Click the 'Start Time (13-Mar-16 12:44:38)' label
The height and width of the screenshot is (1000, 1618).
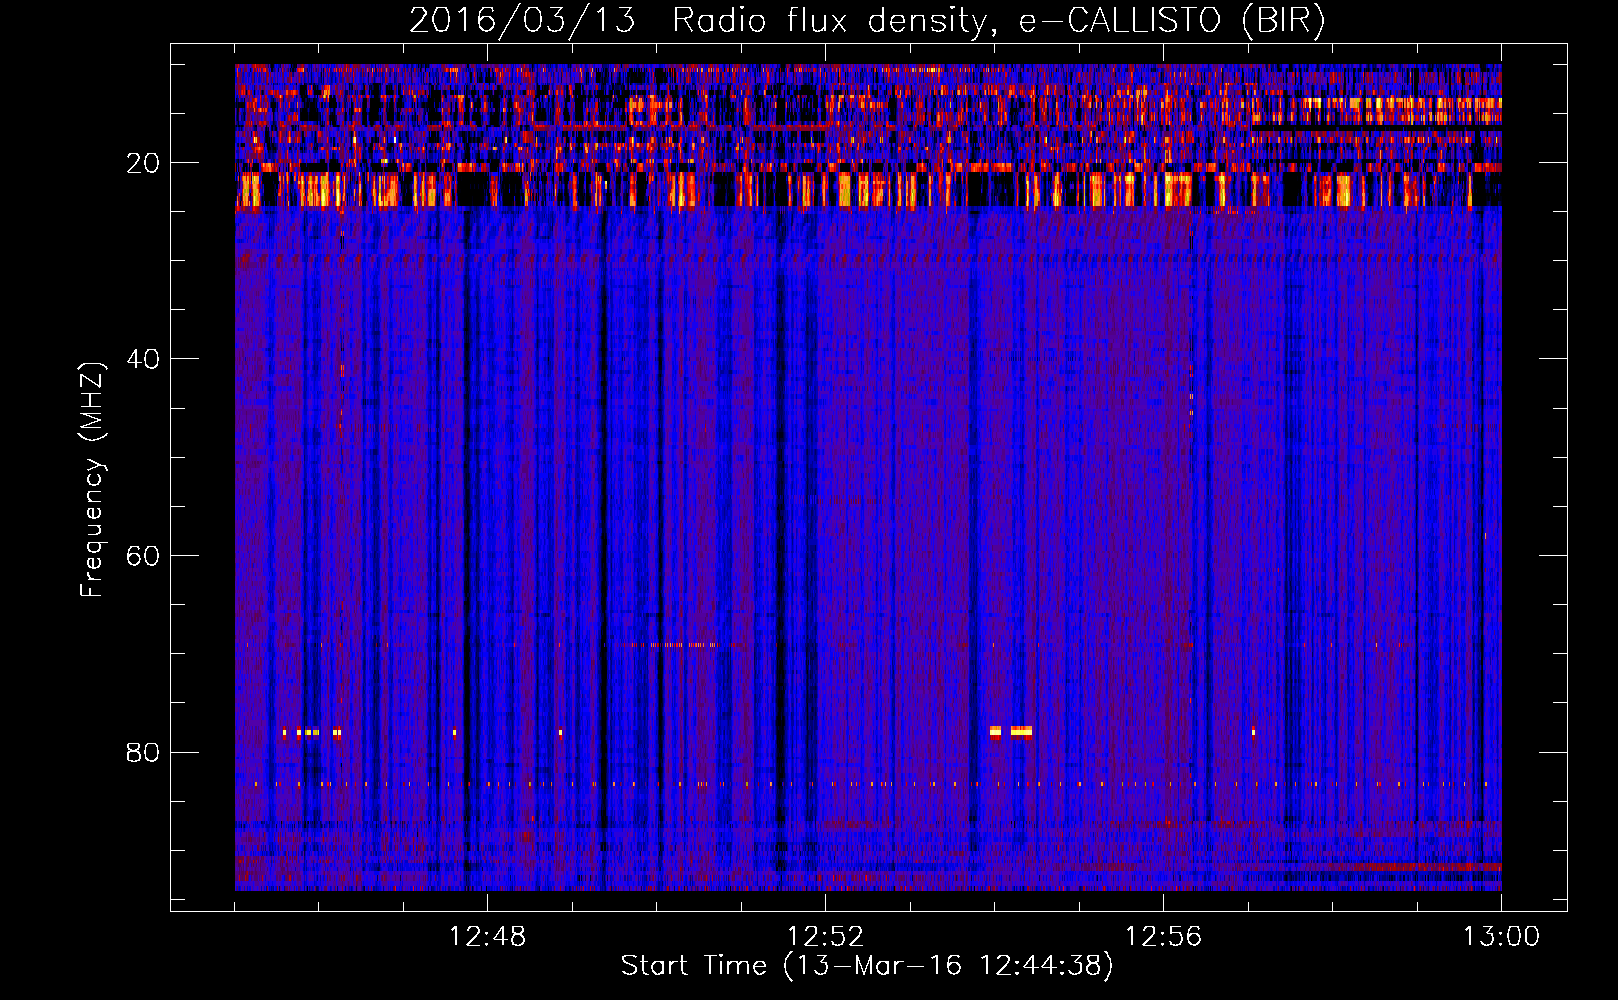(867, 966)
